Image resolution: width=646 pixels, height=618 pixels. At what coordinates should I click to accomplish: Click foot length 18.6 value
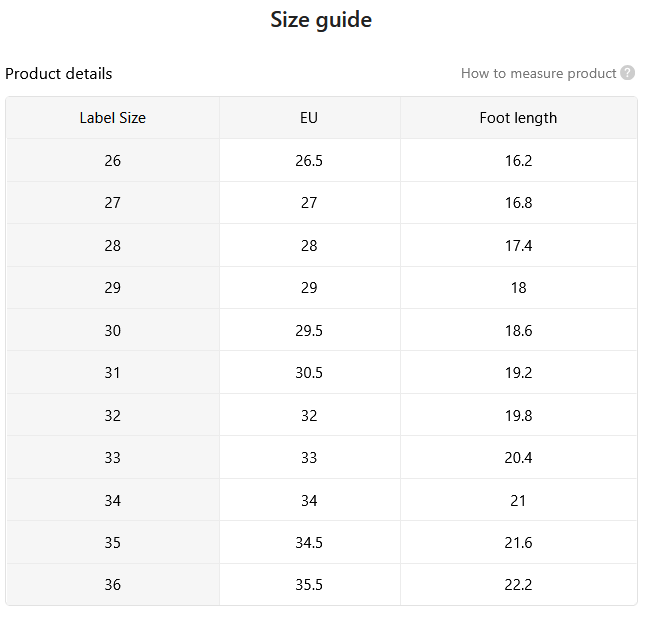(518, 330)
